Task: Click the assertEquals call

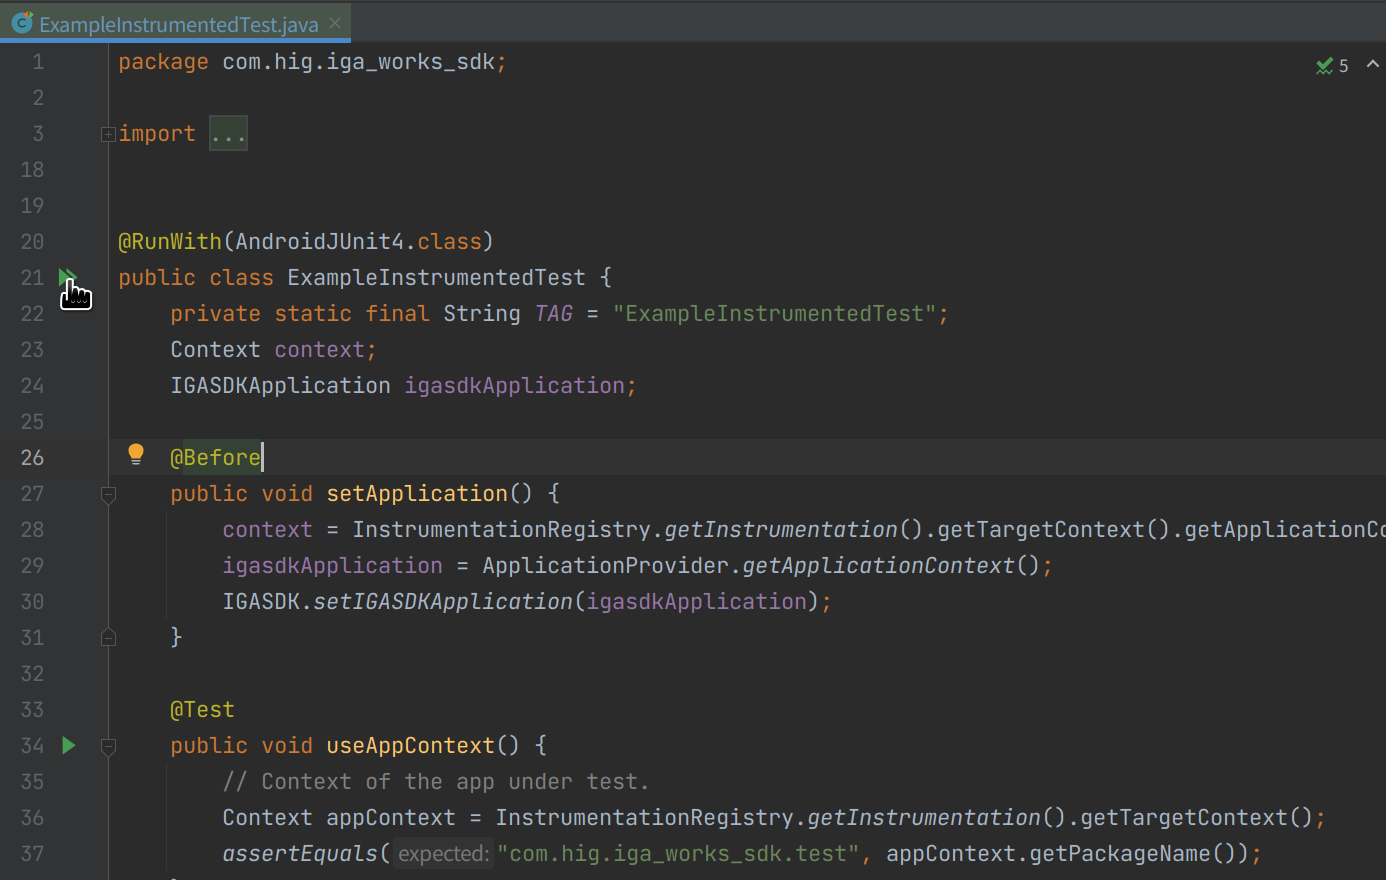Action: tap(300, 853)
